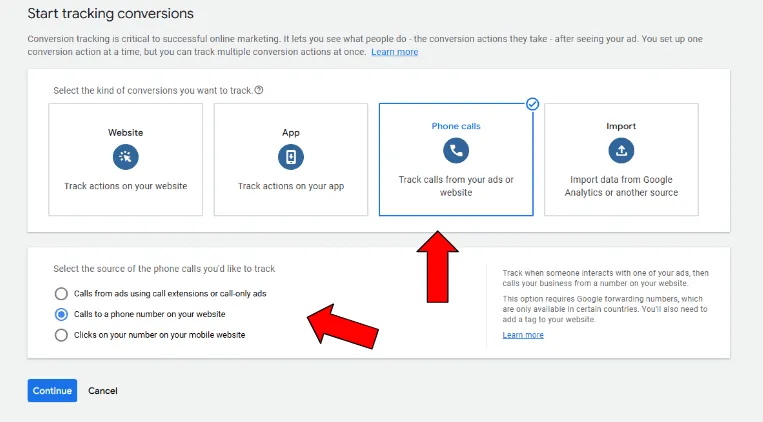Select clicks on your number on mobile website

coord(61,335)
